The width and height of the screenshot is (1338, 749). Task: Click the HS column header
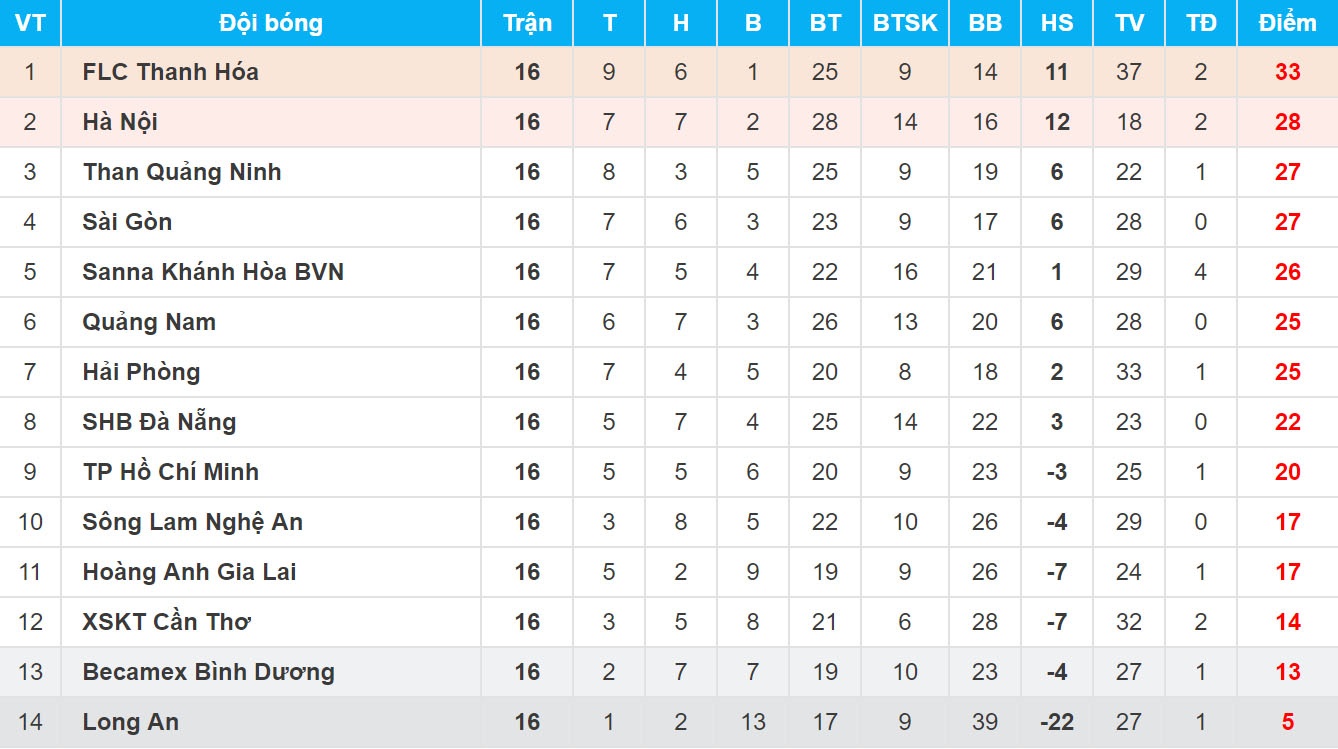(1057, 23)
